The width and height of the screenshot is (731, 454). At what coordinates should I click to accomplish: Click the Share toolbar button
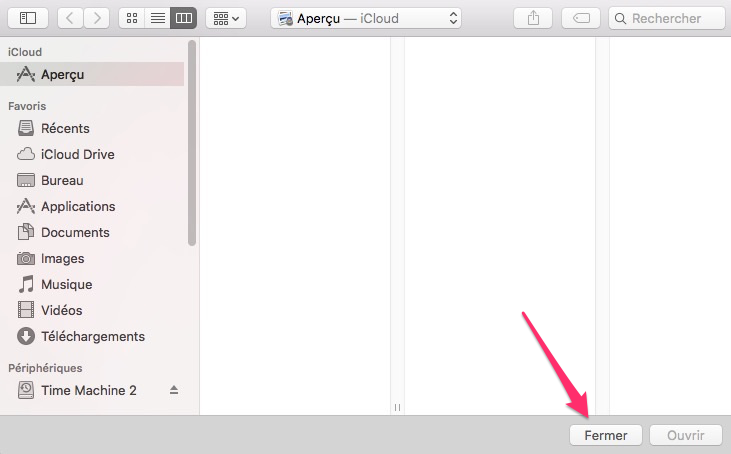533,18
